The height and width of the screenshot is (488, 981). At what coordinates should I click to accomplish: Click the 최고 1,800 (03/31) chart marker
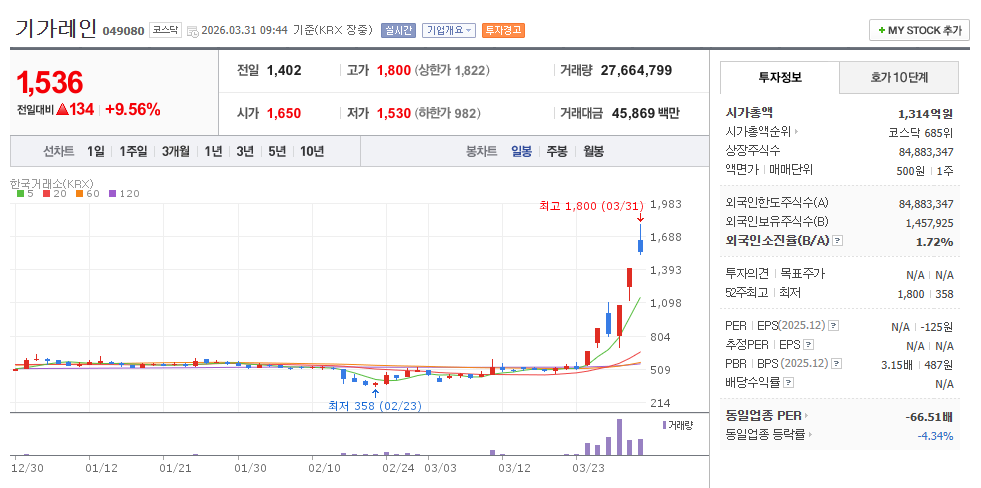591,205
